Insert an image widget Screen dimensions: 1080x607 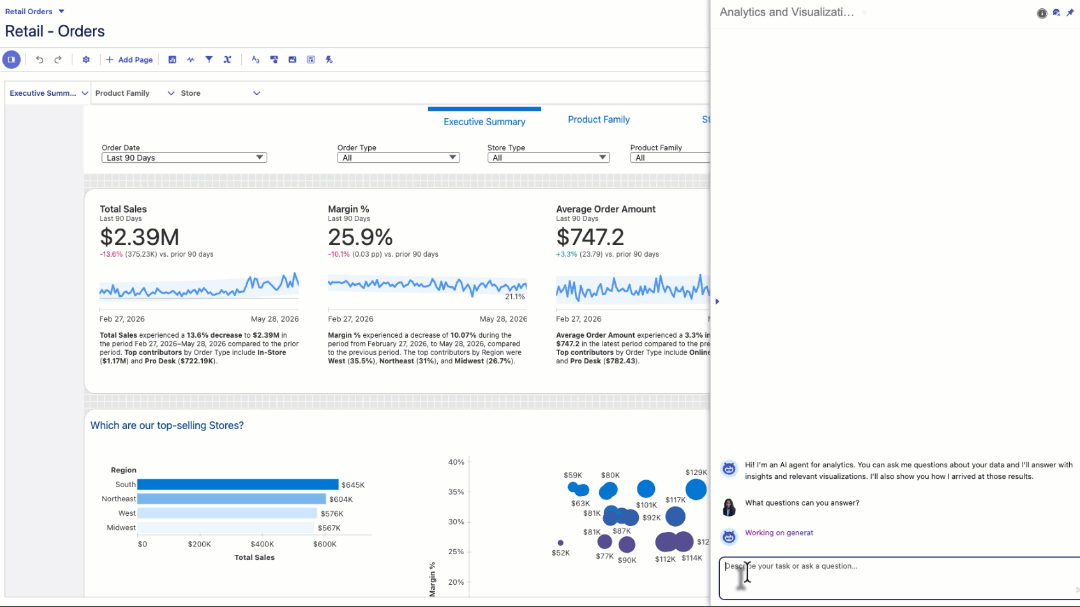click(x=292, y=60)
